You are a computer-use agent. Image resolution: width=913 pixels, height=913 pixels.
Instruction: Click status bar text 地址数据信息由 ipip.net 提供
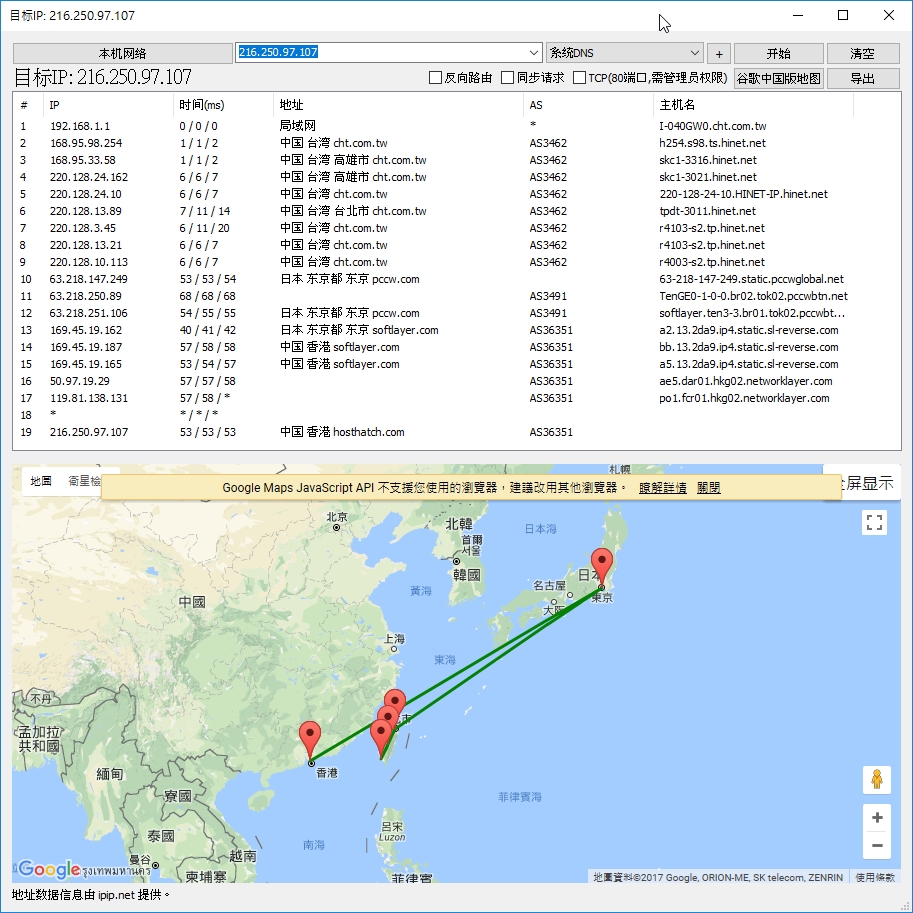click(90, 895)
